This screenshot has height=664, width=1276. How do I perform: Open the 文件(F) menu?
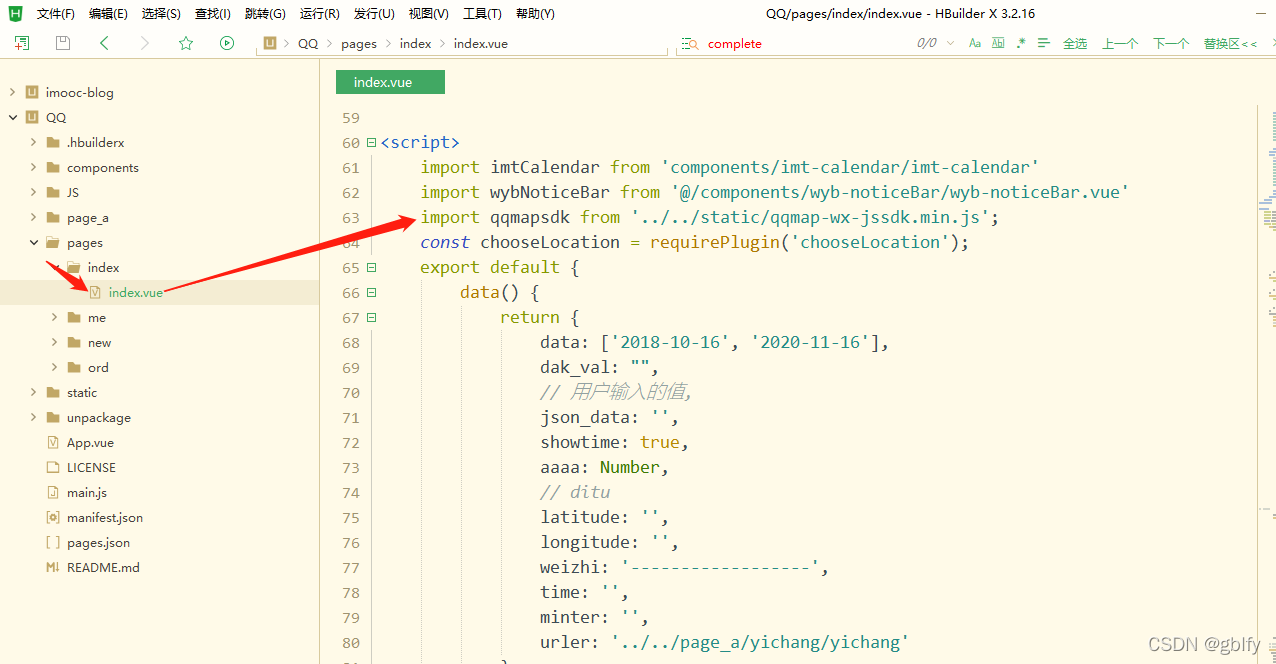pyautogui.click(x=55, y=13)
